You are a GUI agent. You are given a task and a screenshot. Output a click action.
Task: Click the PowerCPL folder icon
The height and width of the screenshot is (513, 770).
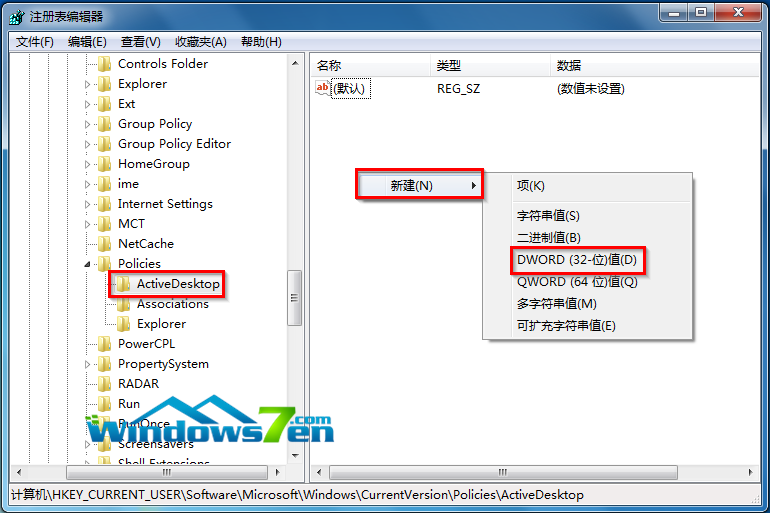pos(104,344)
